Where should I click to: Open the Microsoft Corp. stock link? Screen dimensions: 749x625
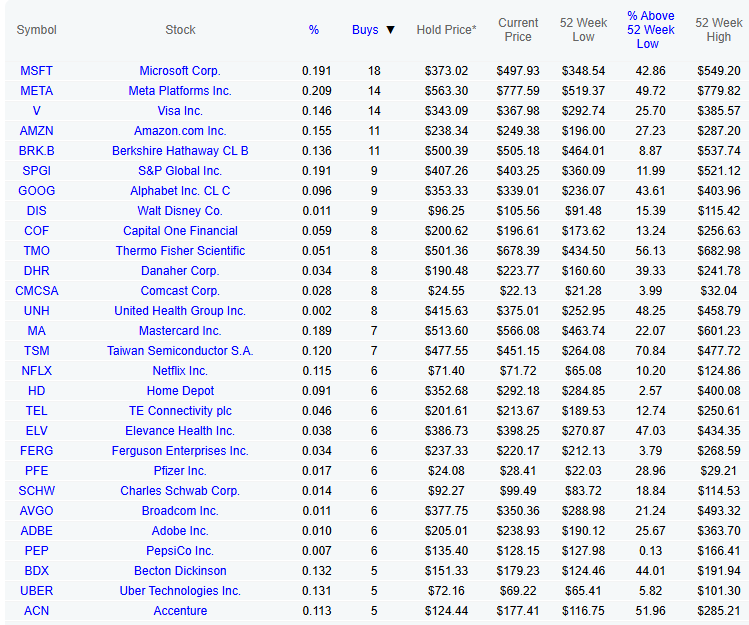pos(180,71)
